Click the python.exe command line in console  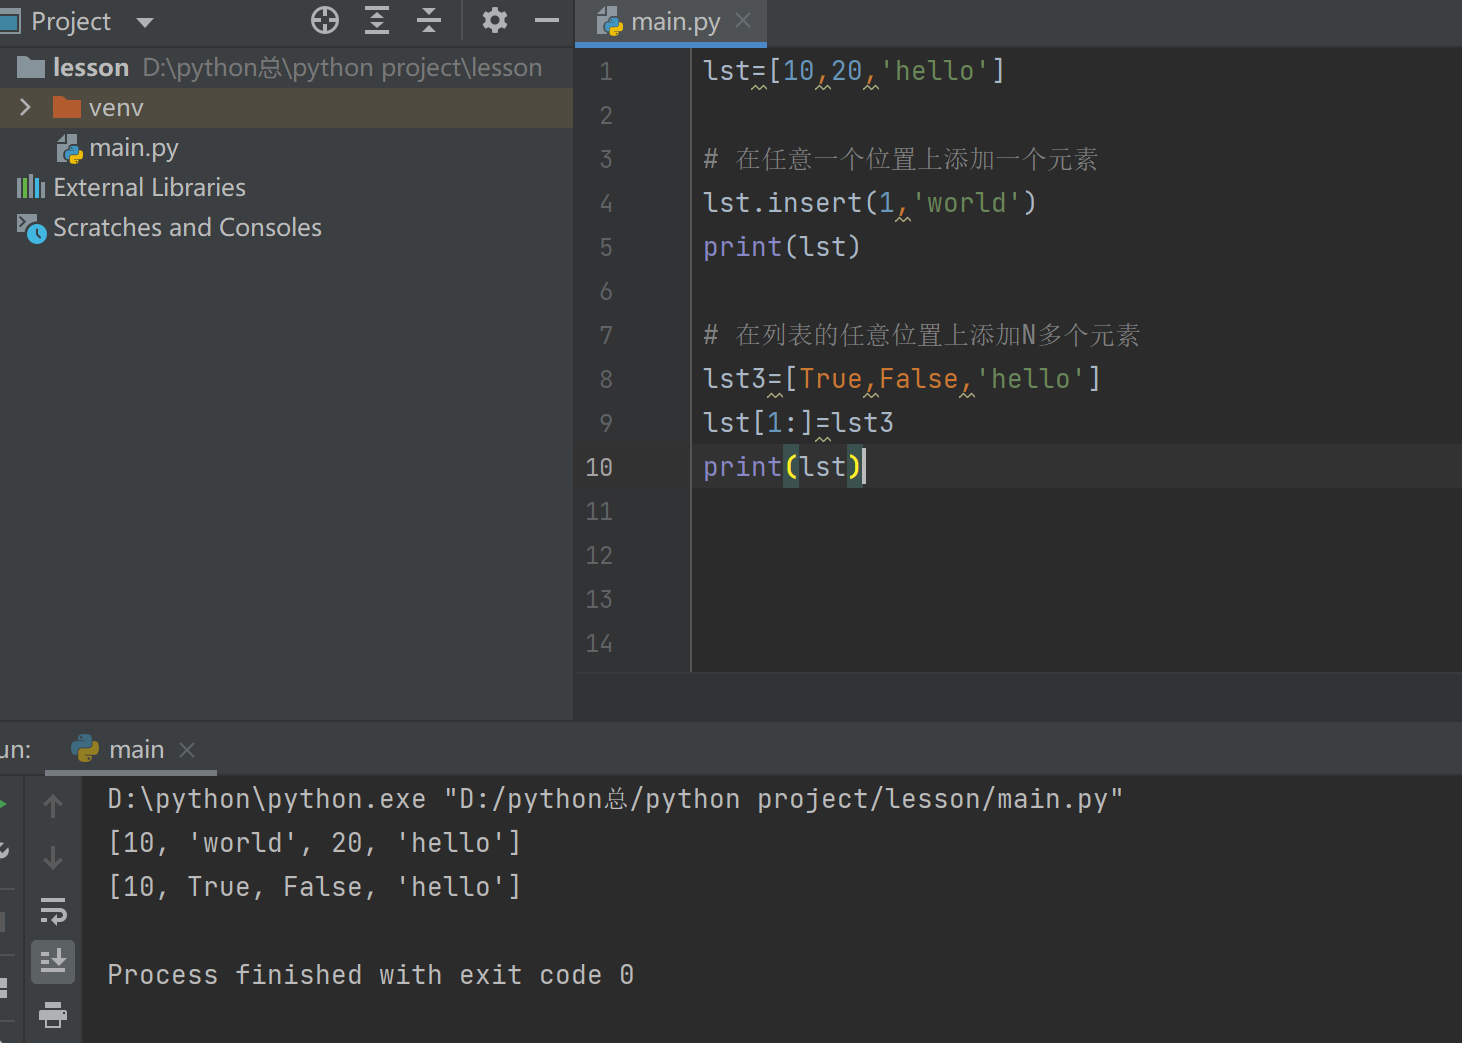615,799
